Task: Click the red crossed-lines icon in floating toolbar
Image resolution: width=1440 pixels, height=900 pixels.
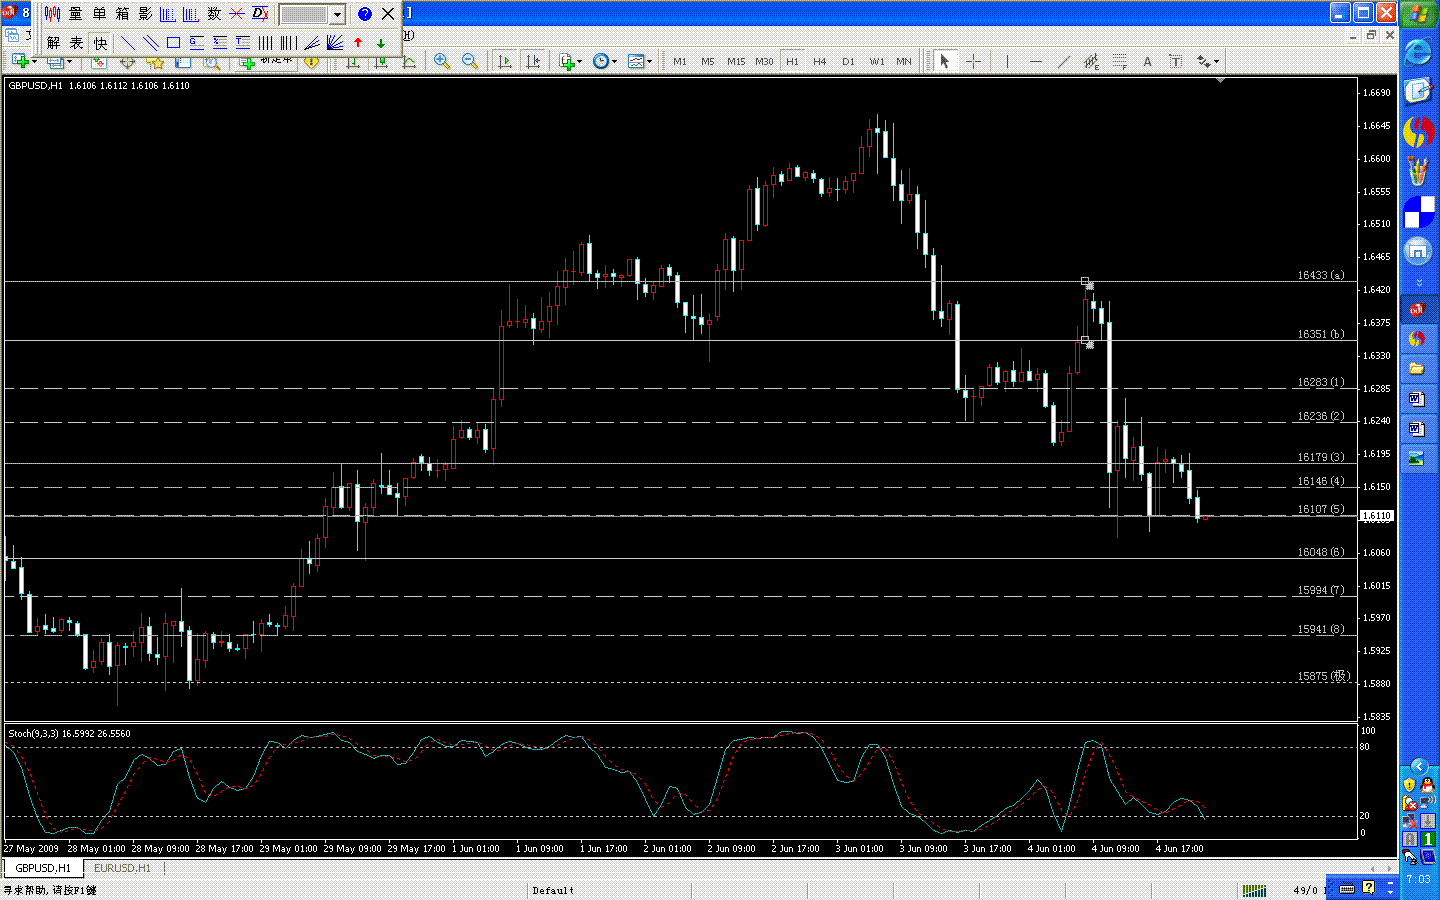Action: tap(237, 14)
